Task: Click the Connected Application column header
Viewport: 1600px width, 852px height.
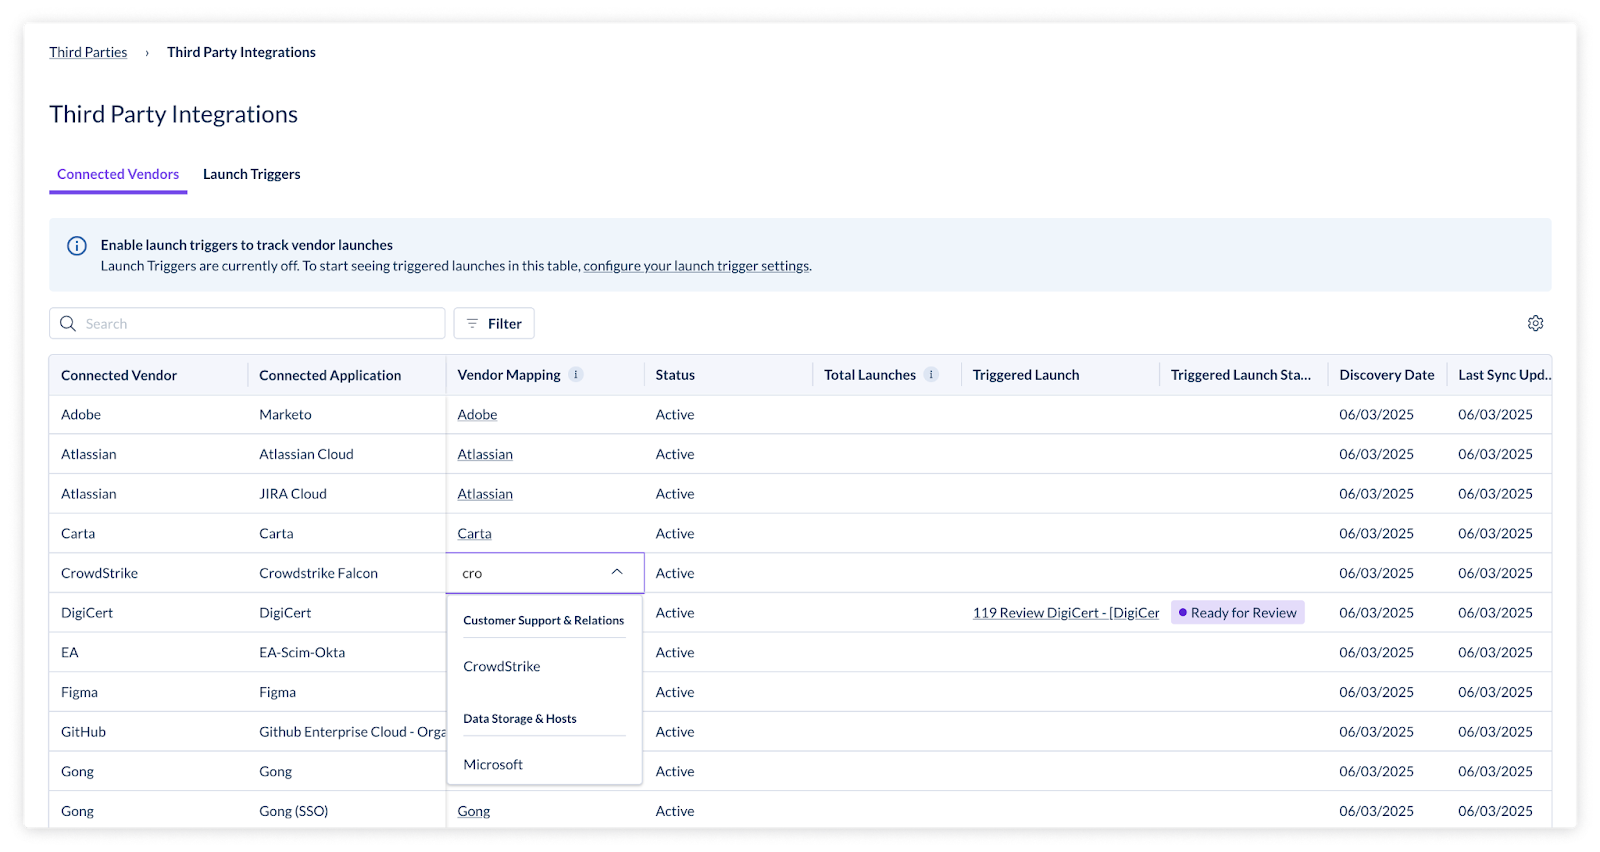Action: 330,375
